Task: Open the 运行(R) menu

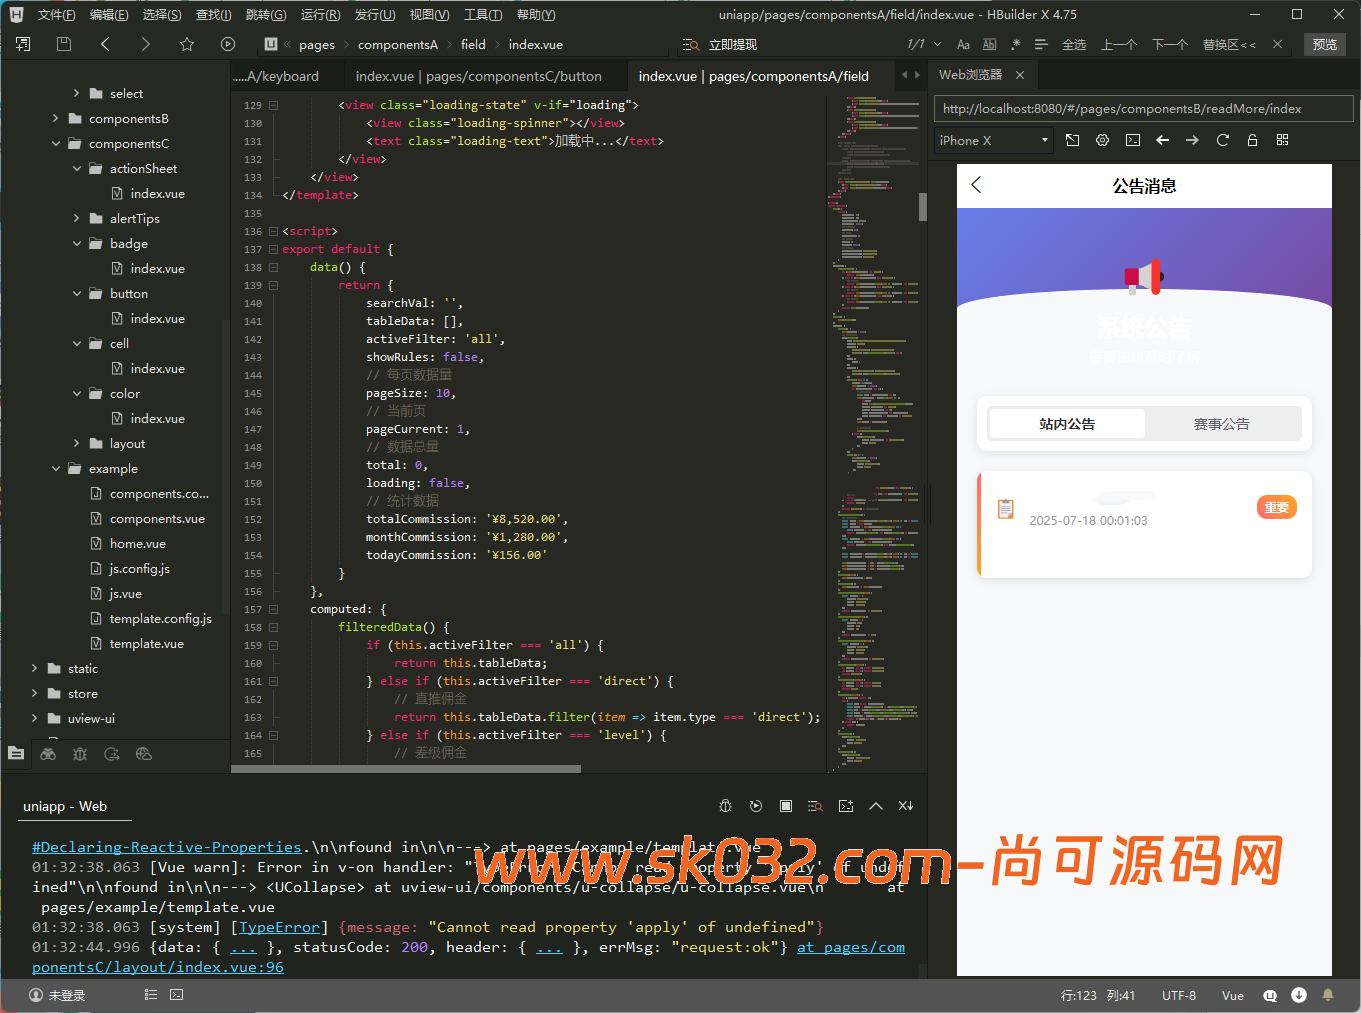Action: (320, 14)
